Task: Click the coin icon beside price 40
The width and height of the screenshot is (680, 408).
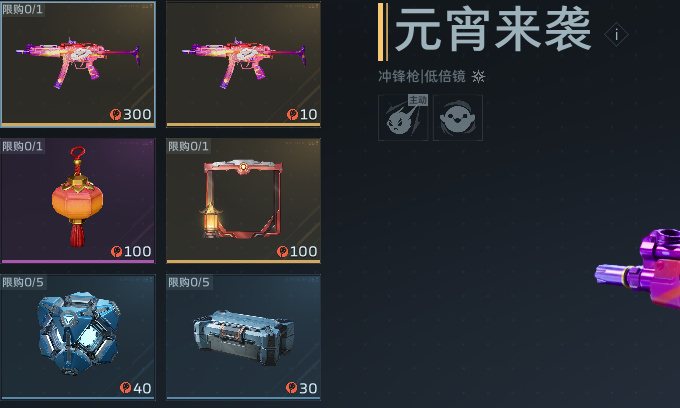Action: pyautogui.click(x=125, y=388)
